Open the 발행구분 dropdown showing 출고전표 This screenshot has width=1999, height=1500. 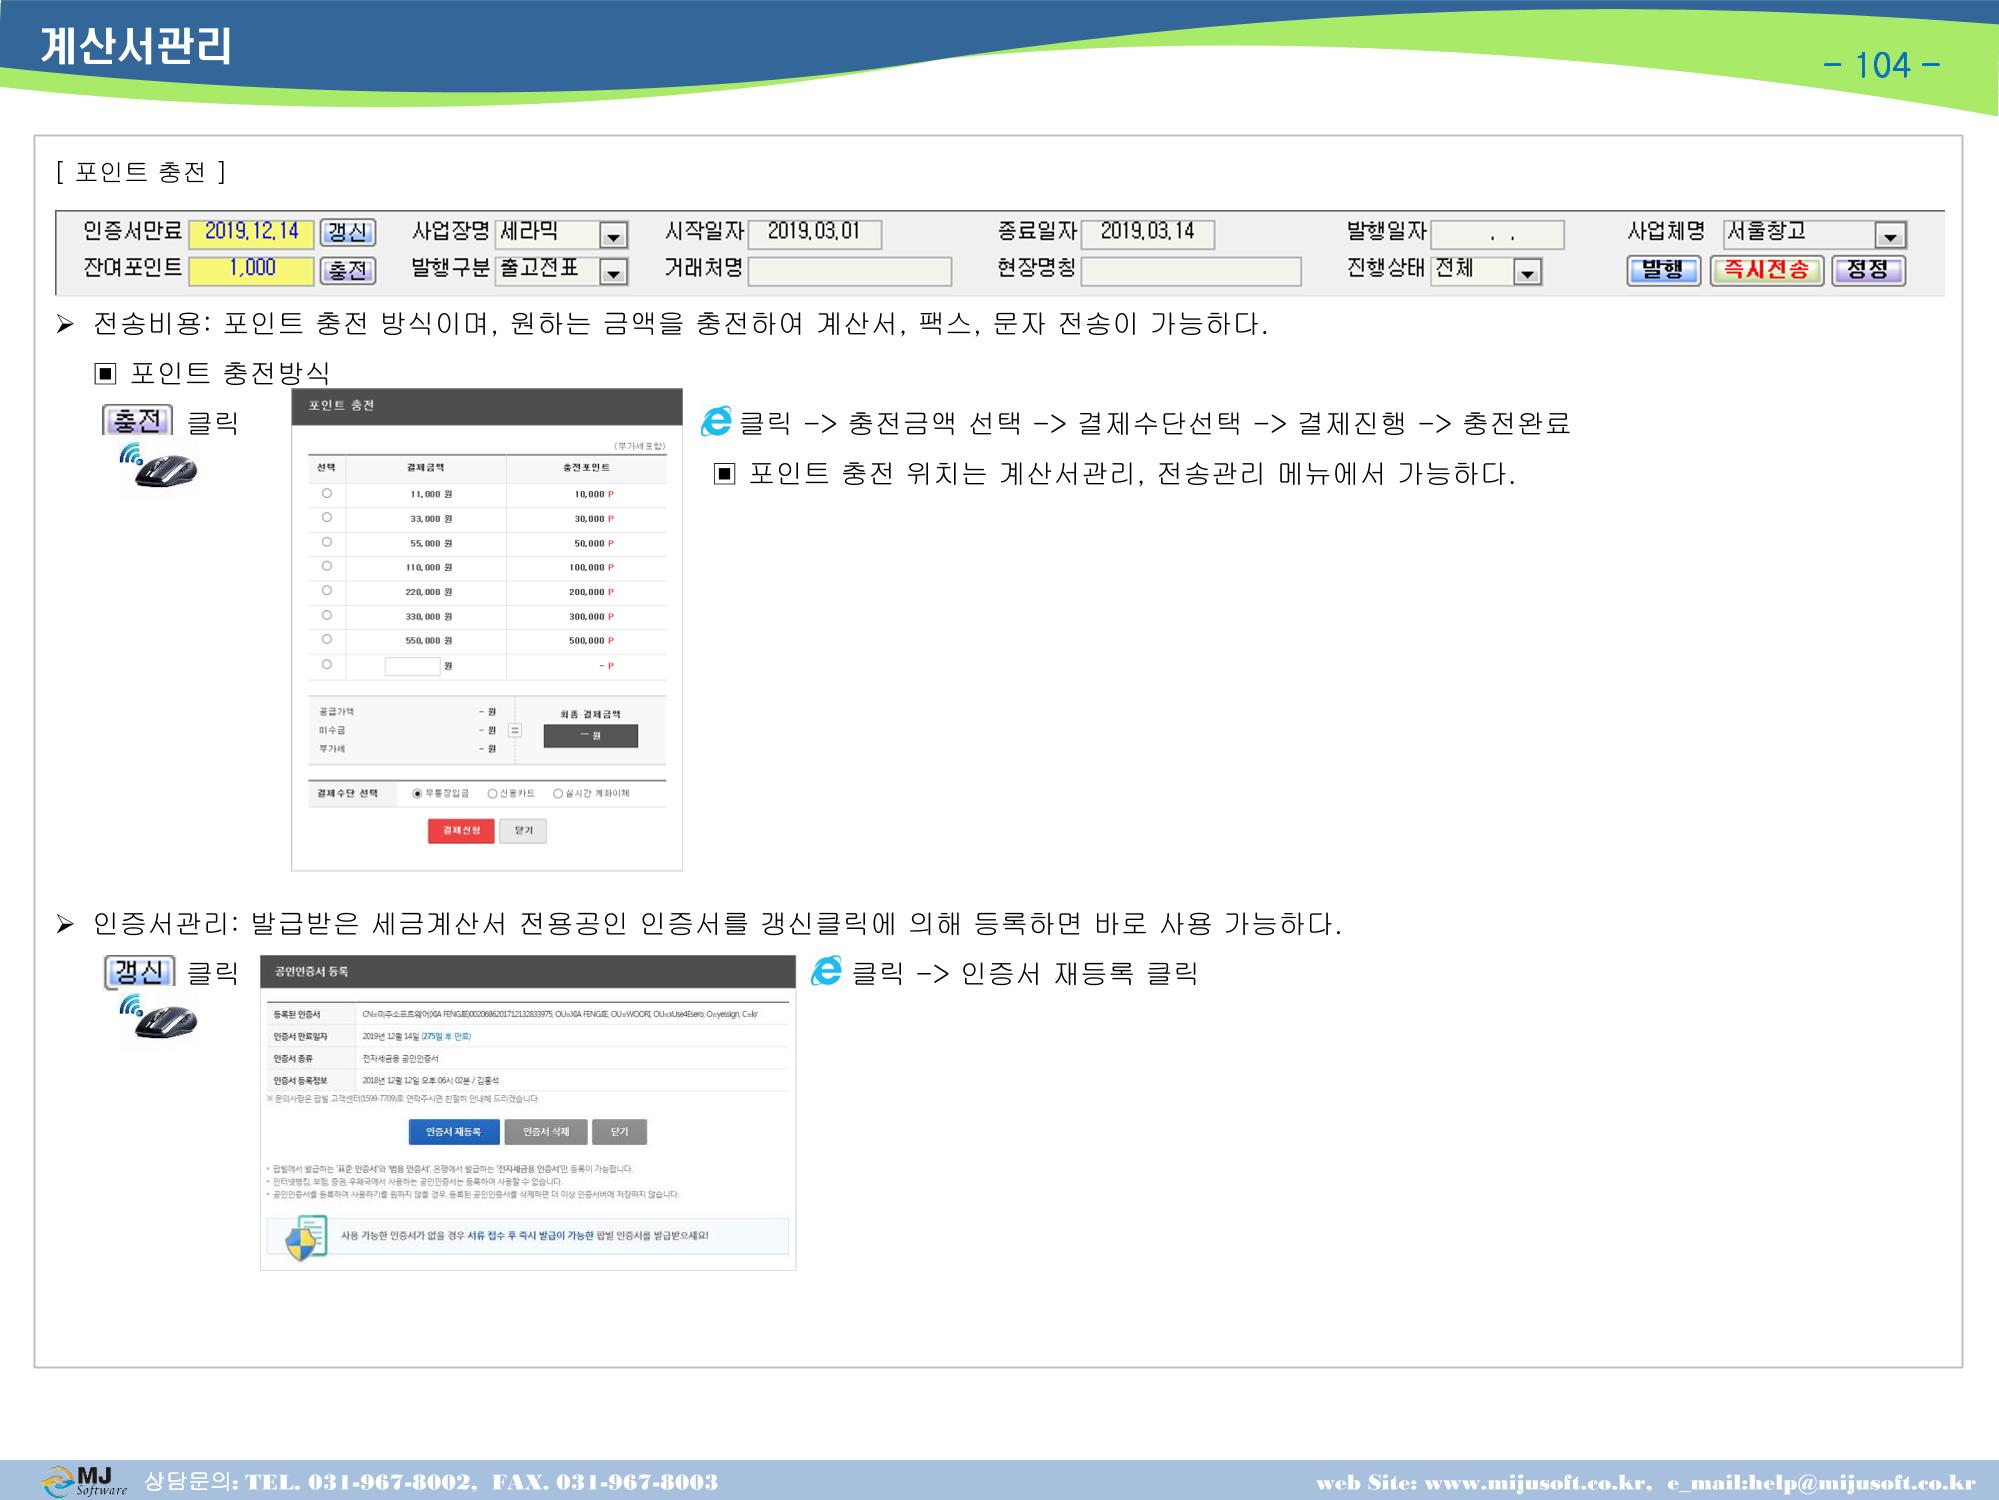(x=613, y=272)
